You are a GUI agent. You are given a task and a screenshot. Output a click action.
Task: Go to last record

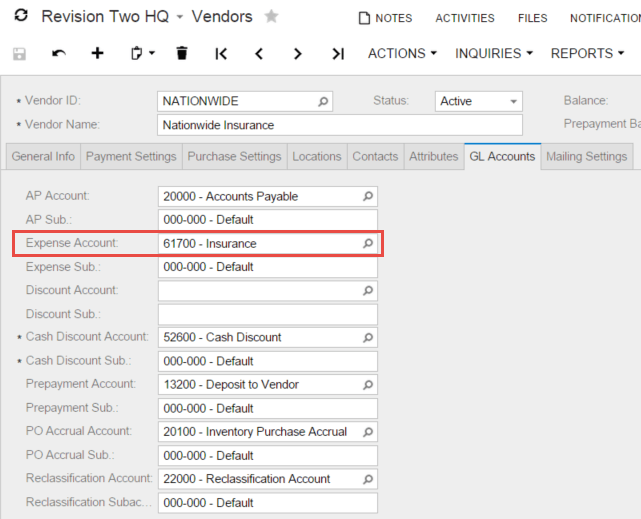pos(338,54)
